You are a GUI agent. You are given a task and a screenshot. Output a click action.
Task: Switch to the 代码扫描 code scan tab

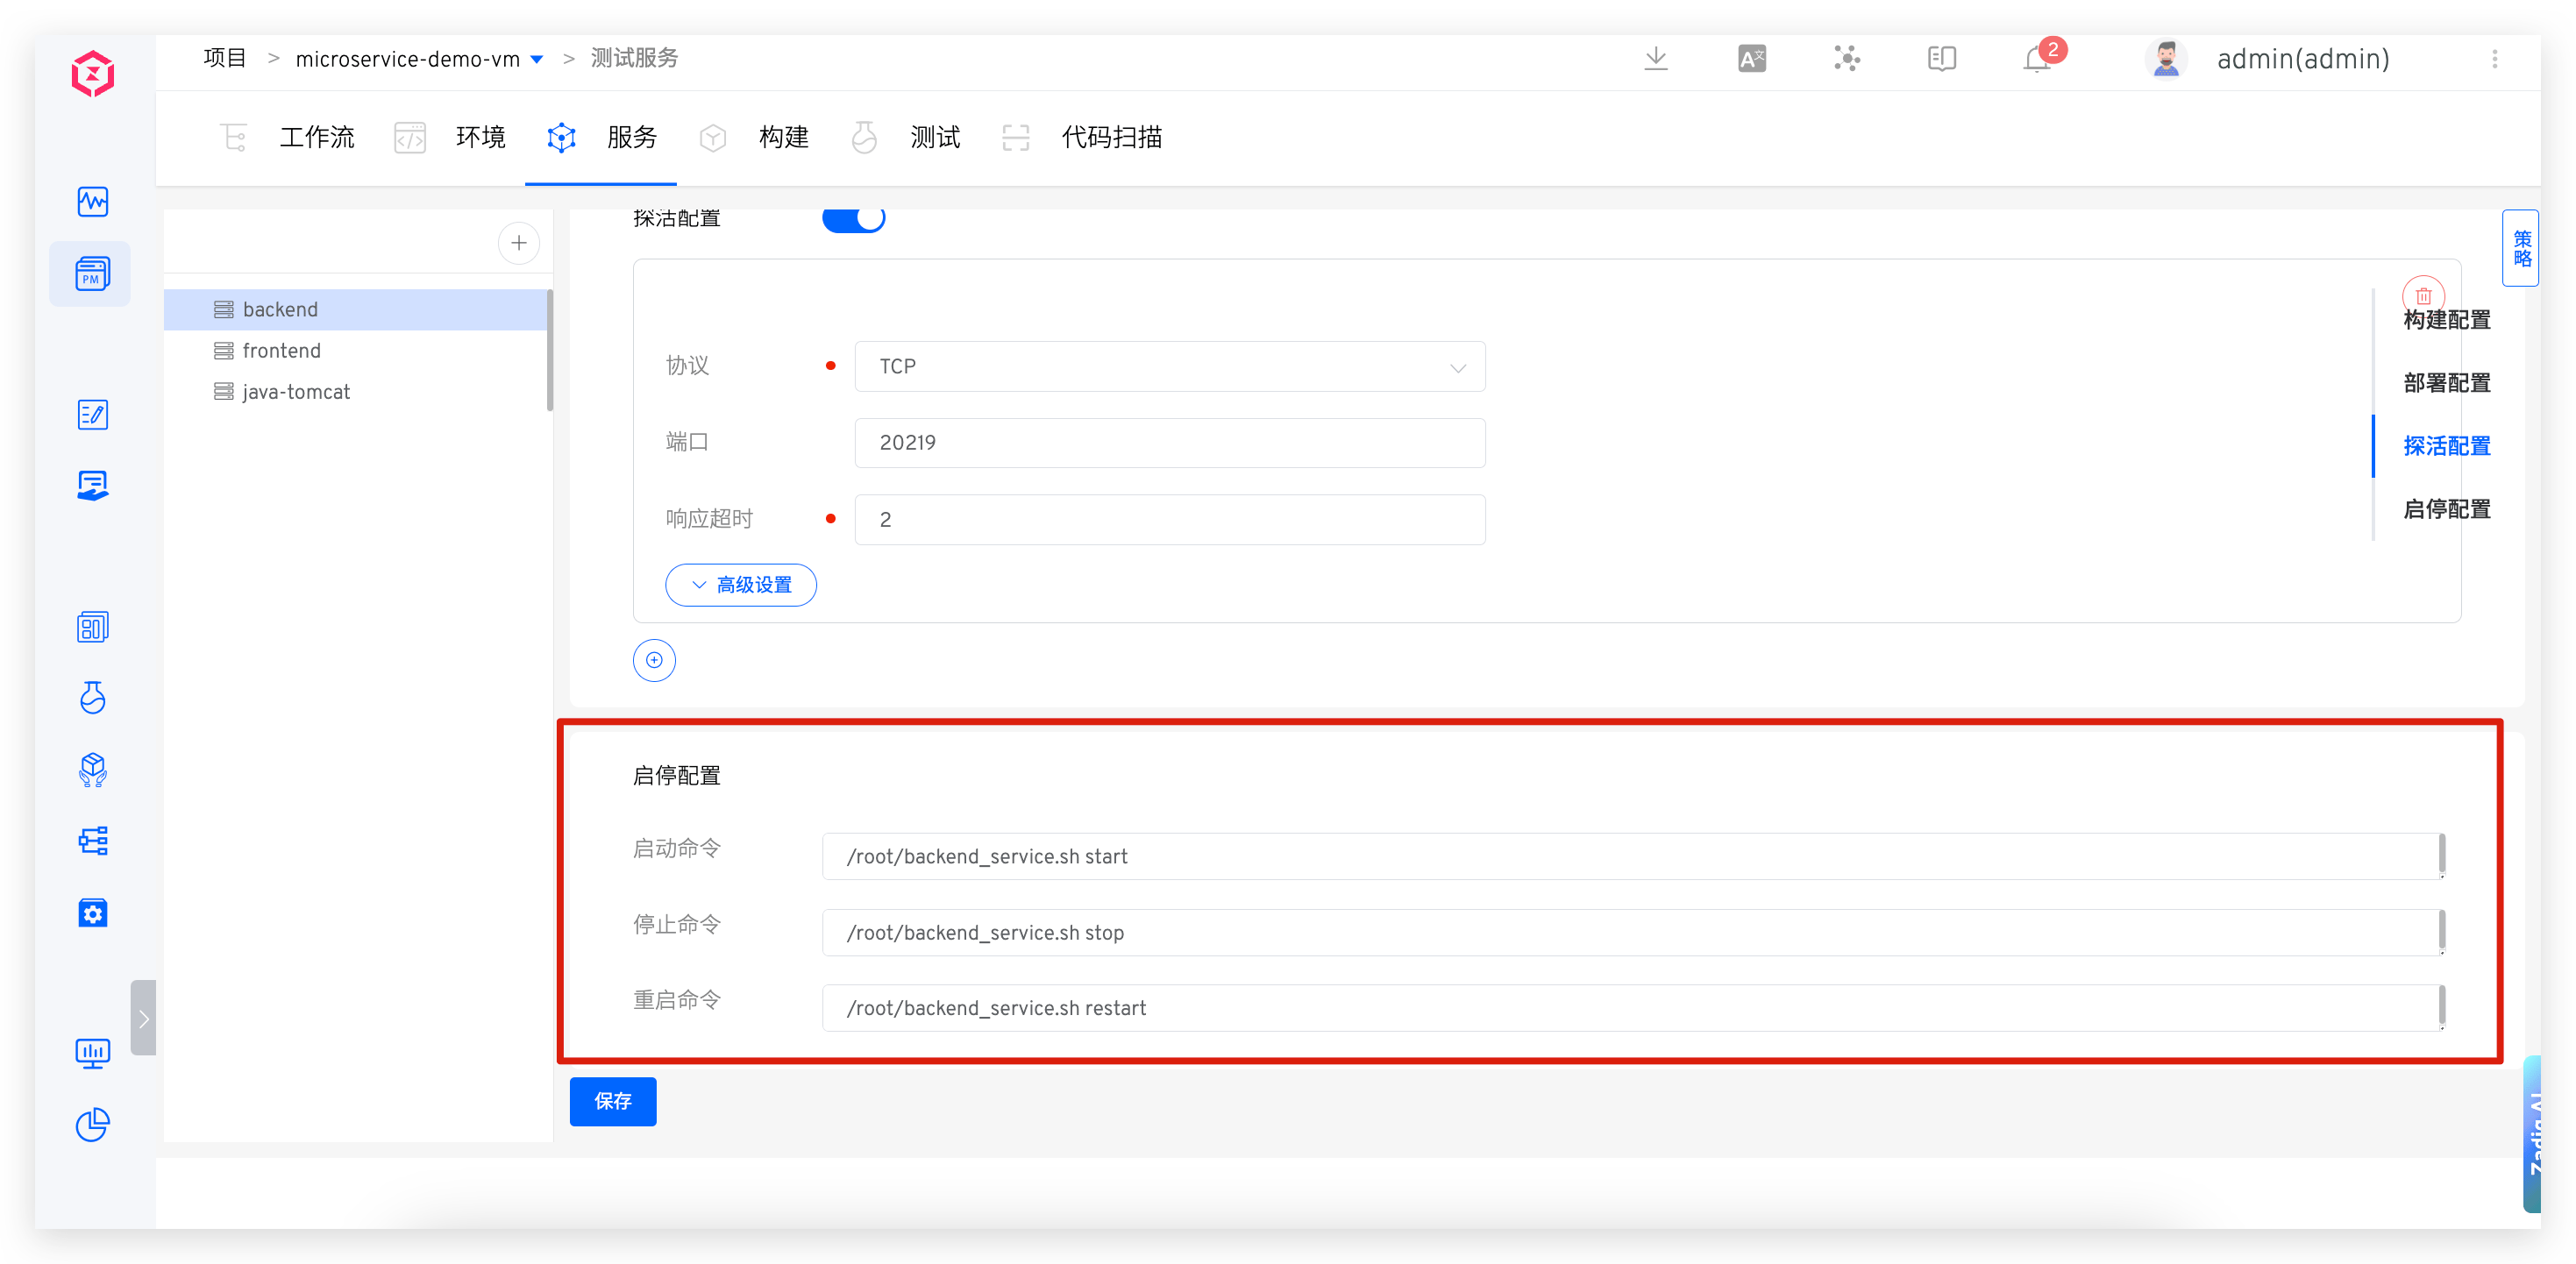[1111, 138]
